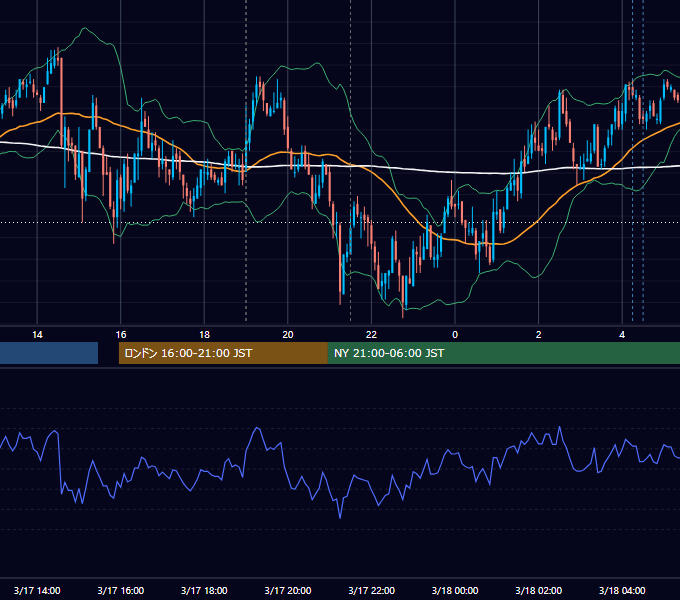The height and width of the screenshot is (600, 680).
Task: Click the '20' hour axis label
Action: pos(288,335)
